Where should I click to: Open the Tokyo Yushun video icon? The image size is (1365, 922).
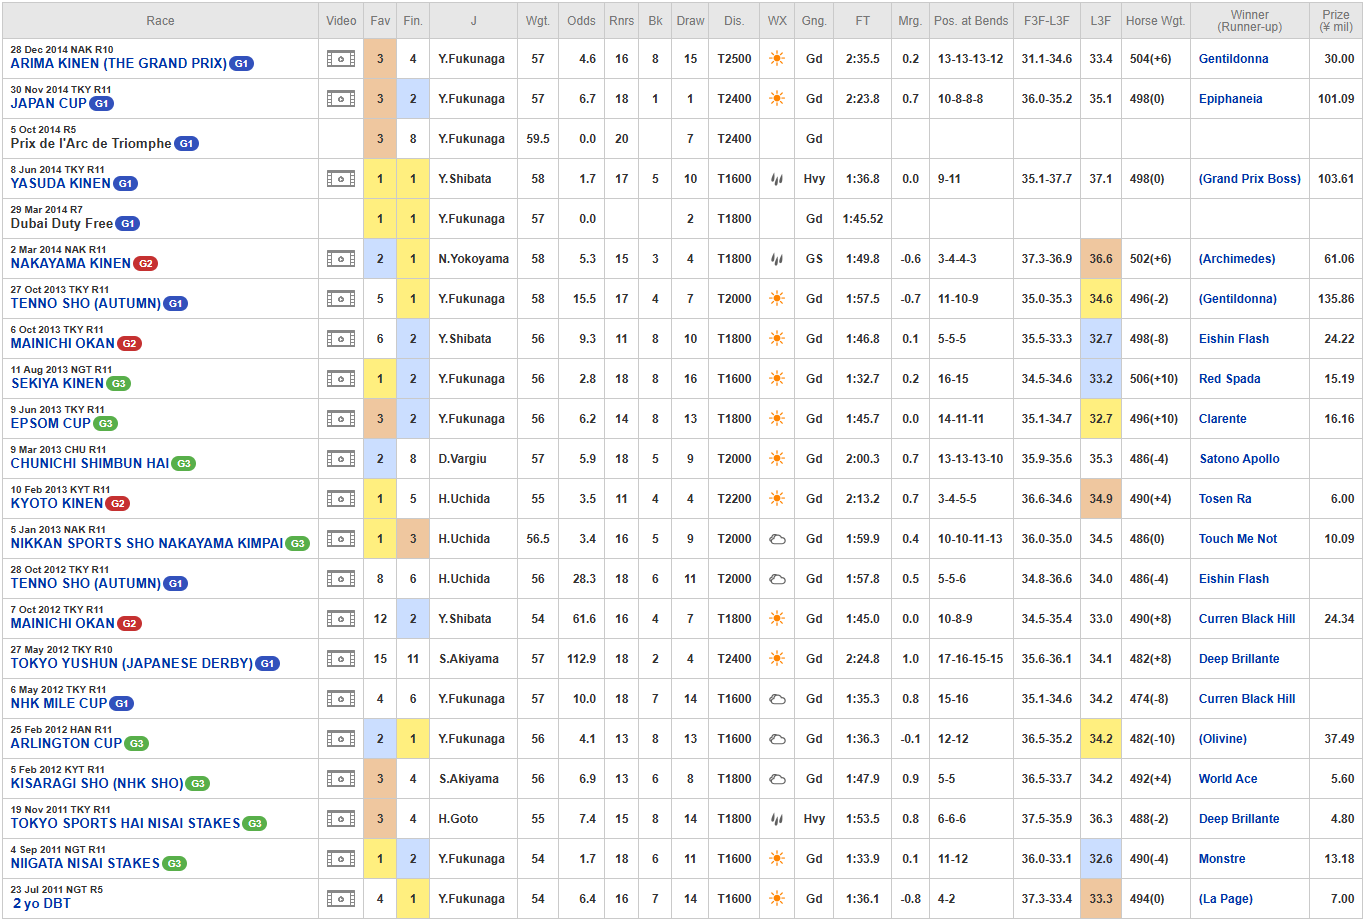point(341,659)
